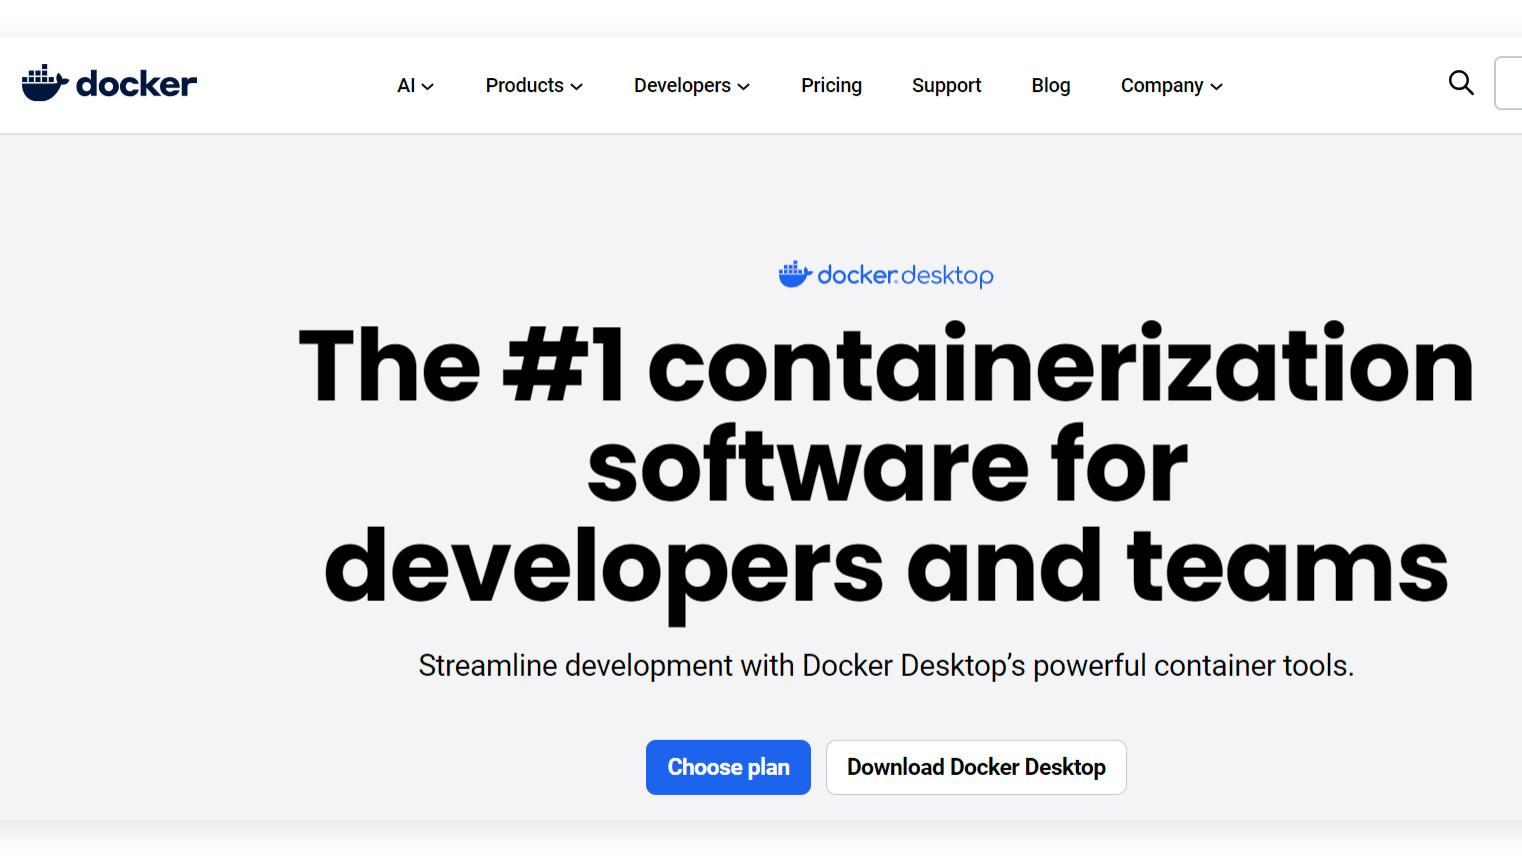Collapse the Products navigation chevron
The image size is (1522, 857).
click(x=577, y=87)
